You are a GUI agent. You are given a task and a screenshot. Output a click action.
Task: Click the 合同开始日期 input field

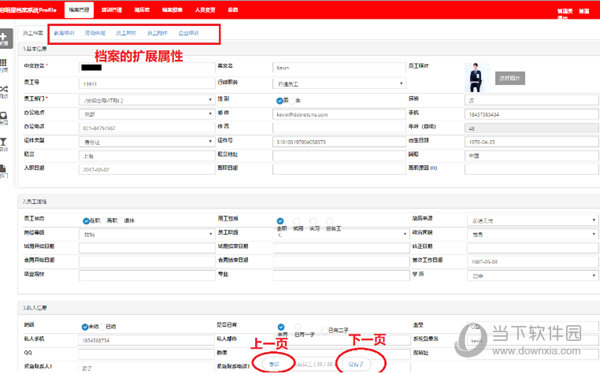pyautogui.click(x=147, y=261)
